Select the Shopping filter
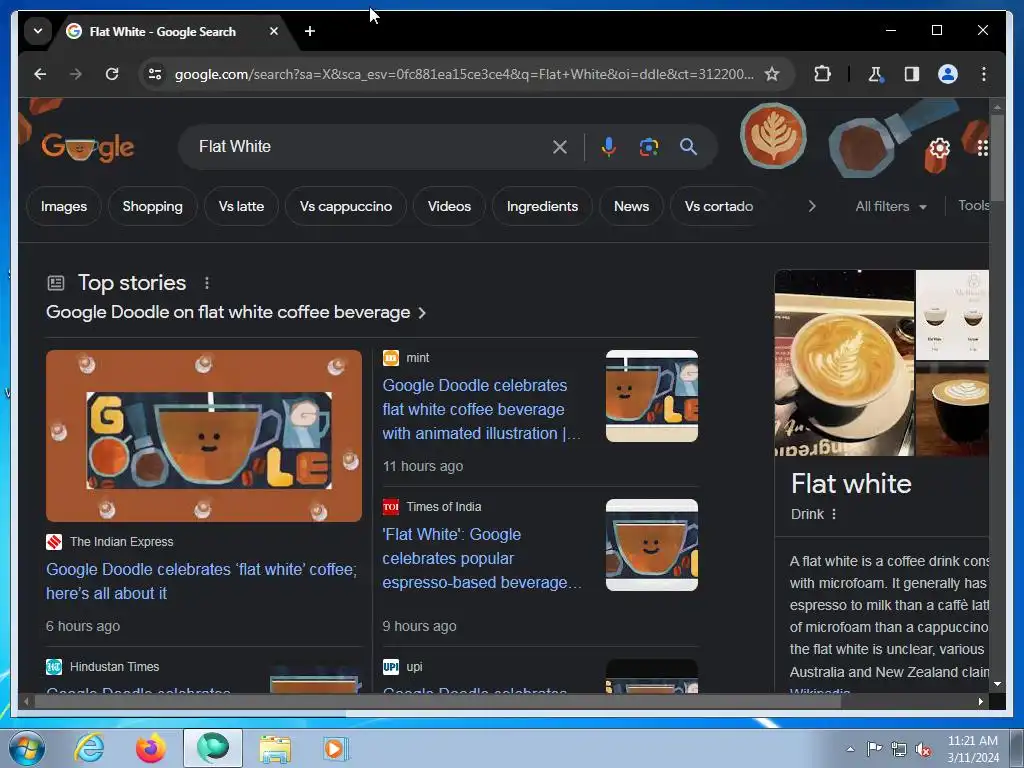 pyautogui.click(x=153, y=206)
